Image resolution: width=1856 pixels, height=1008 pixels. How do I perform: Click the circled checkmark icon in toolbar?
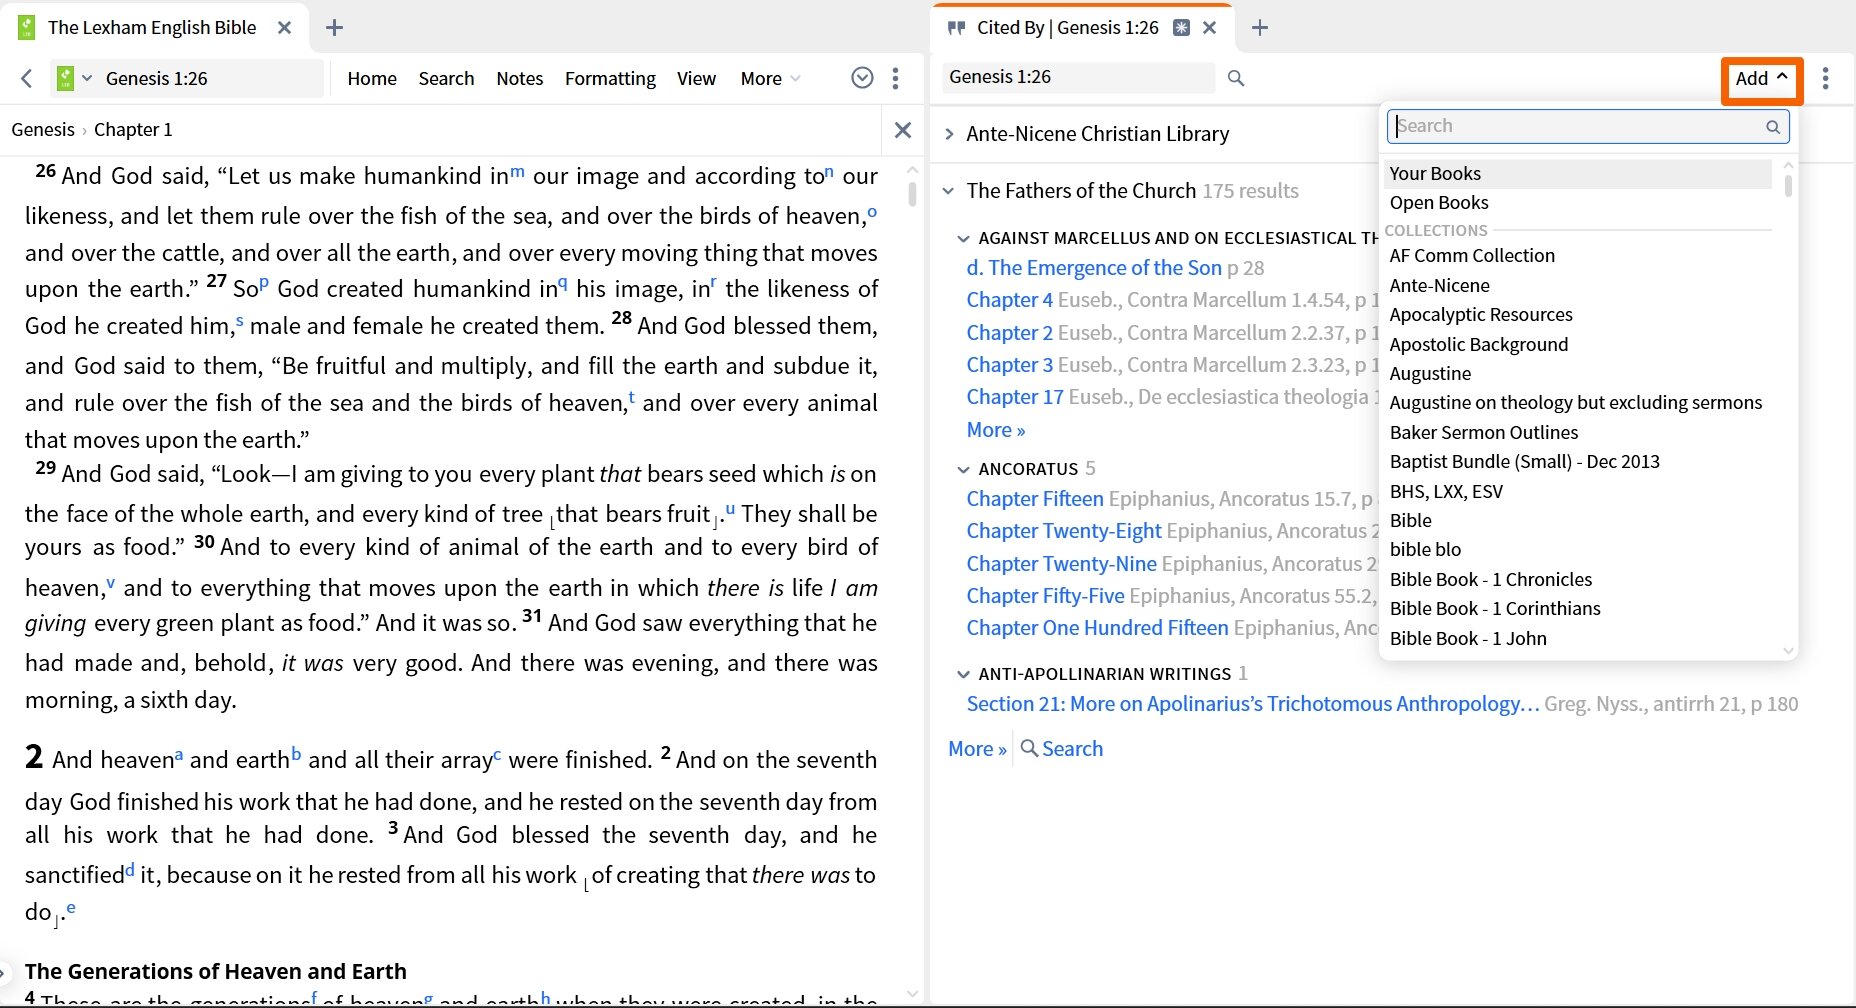point(862,78)
